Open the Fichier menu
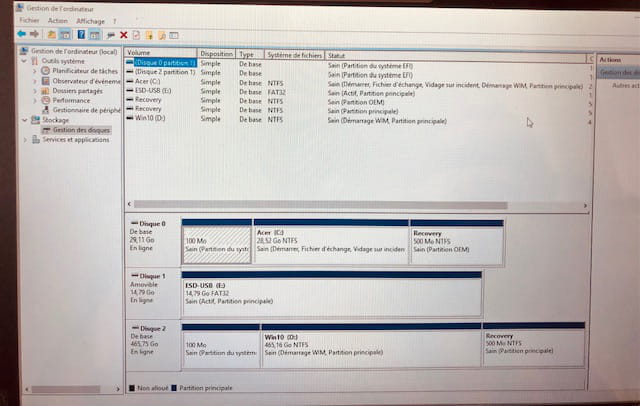 [x=29, y=20]
